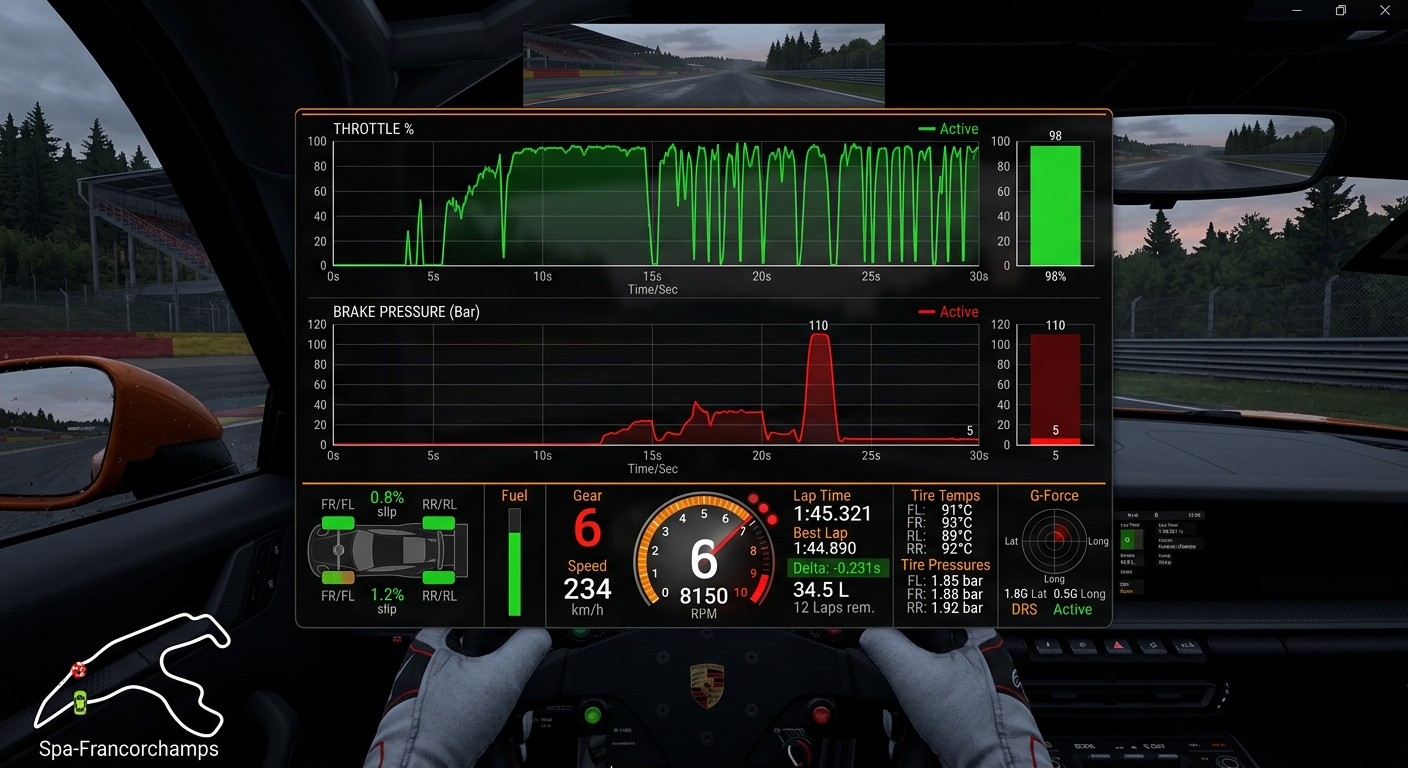Click the red Gear 6 indicator

[x=587, y=529]
